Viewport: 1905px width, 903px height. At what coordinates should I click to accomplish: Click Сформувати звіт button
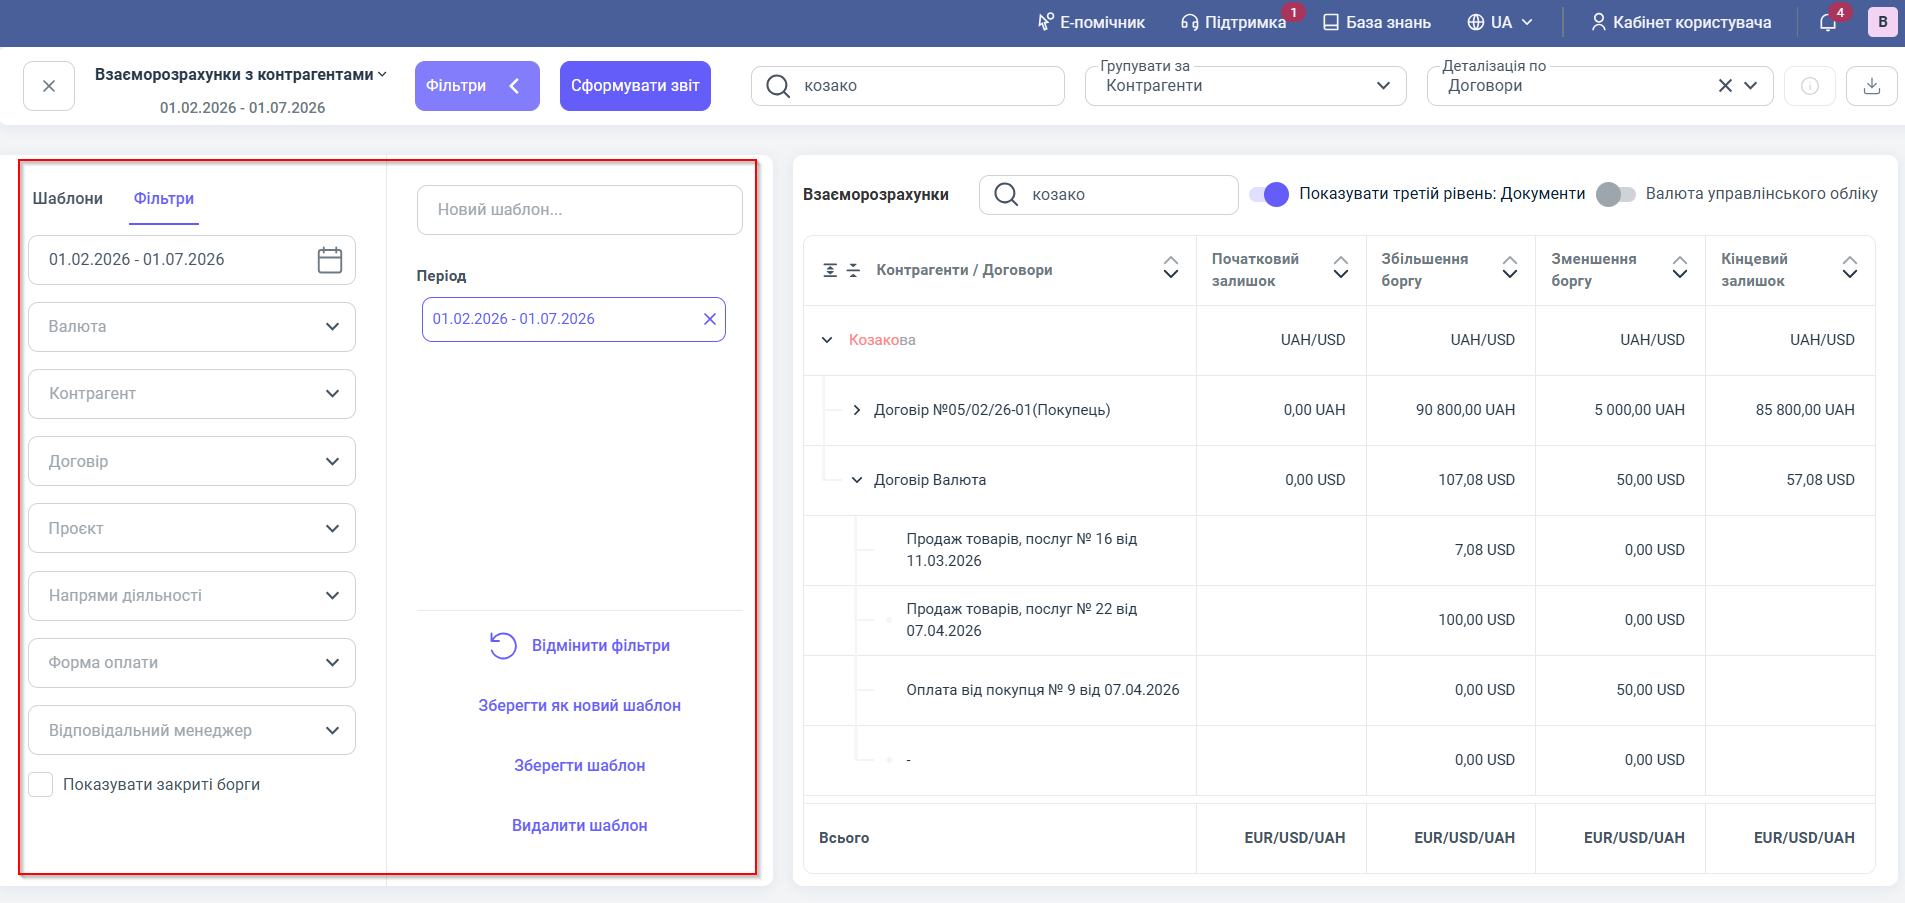pyautogui.click(x=635, y=86)
